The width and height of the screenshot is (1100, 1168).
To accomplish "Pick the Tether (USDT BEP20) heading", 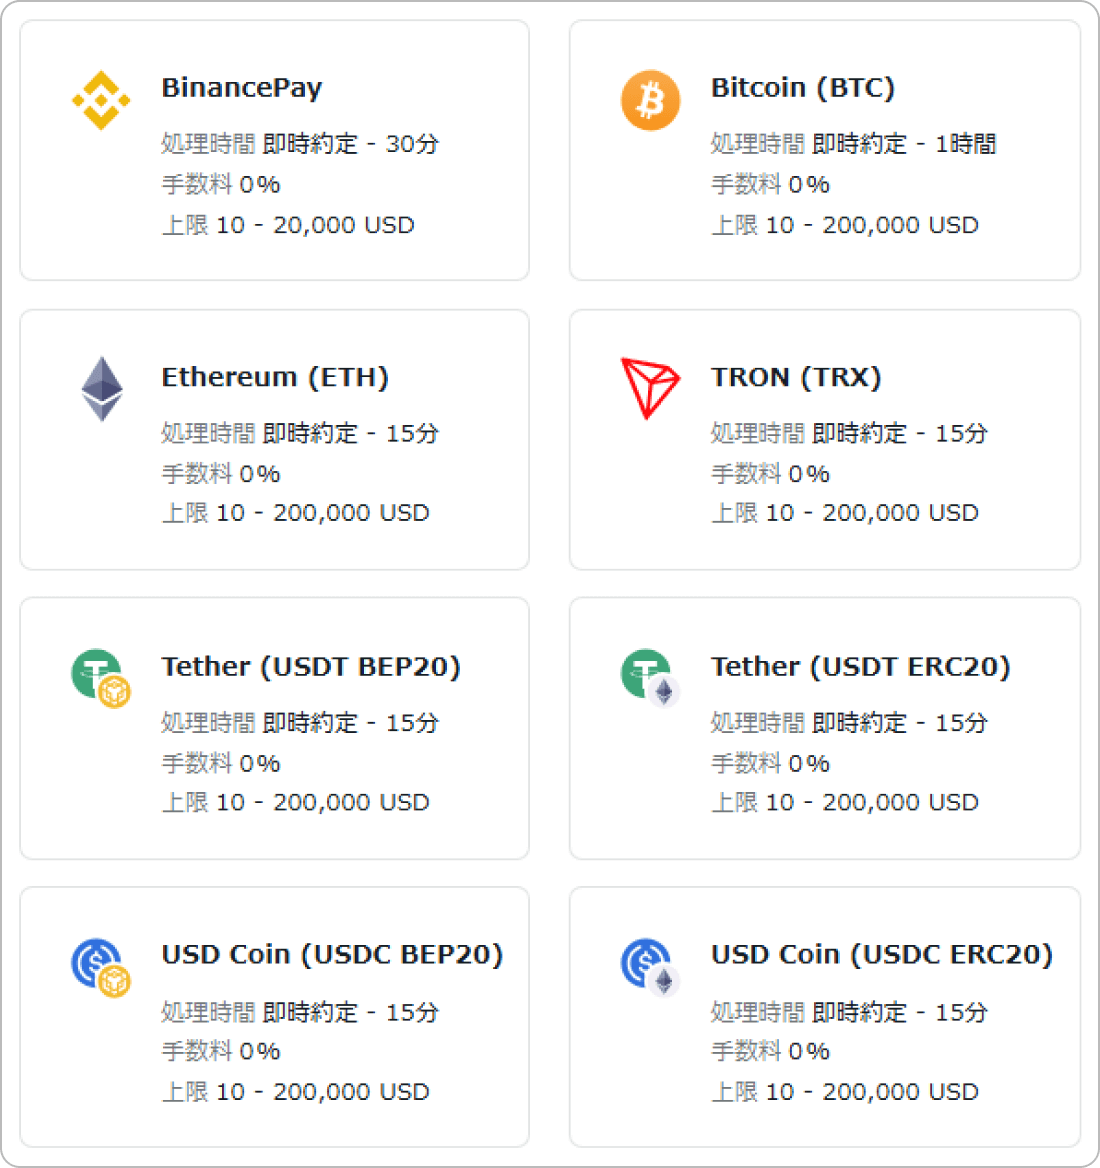I will (x=311, y=666).
